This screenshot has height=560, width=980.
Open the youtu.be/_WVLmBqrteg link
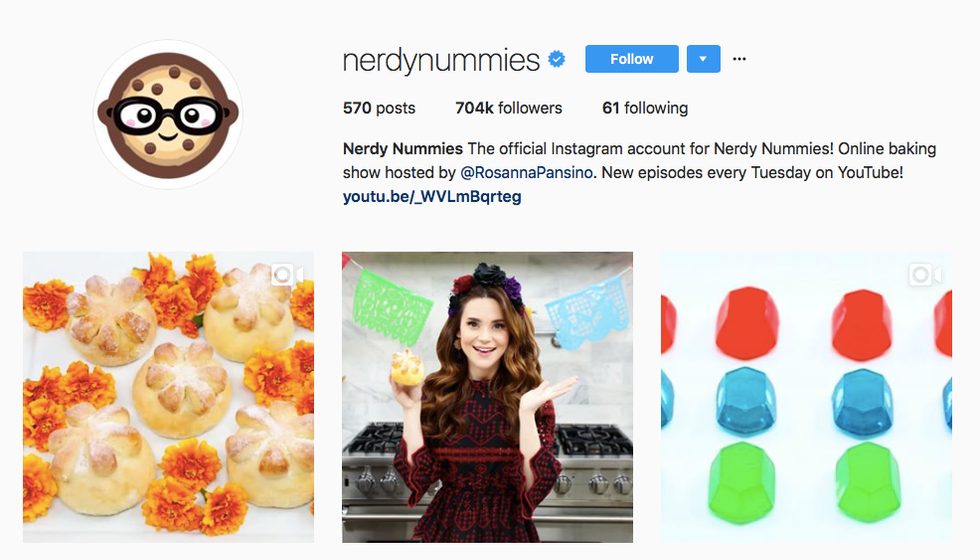(432, 196)
